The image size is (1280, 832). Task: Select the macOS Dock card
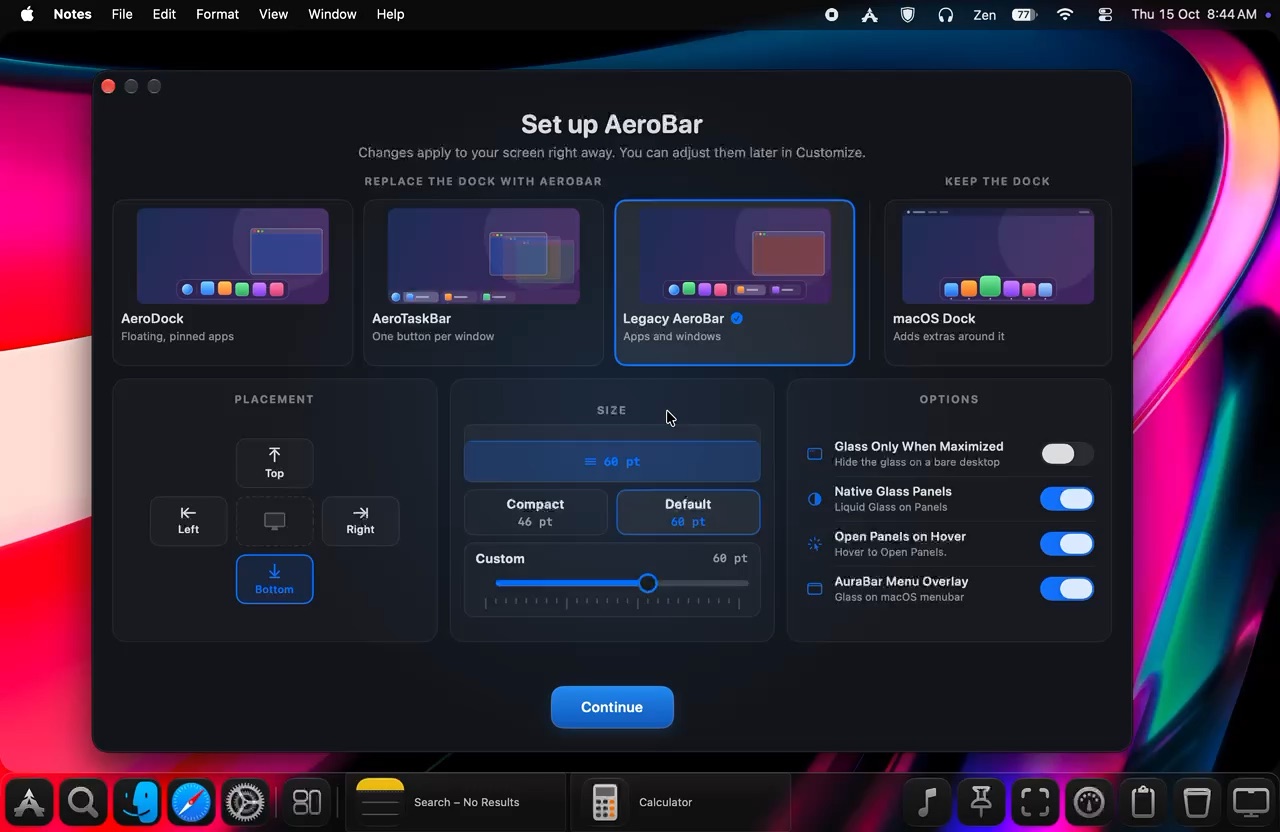tap(998, 282)
